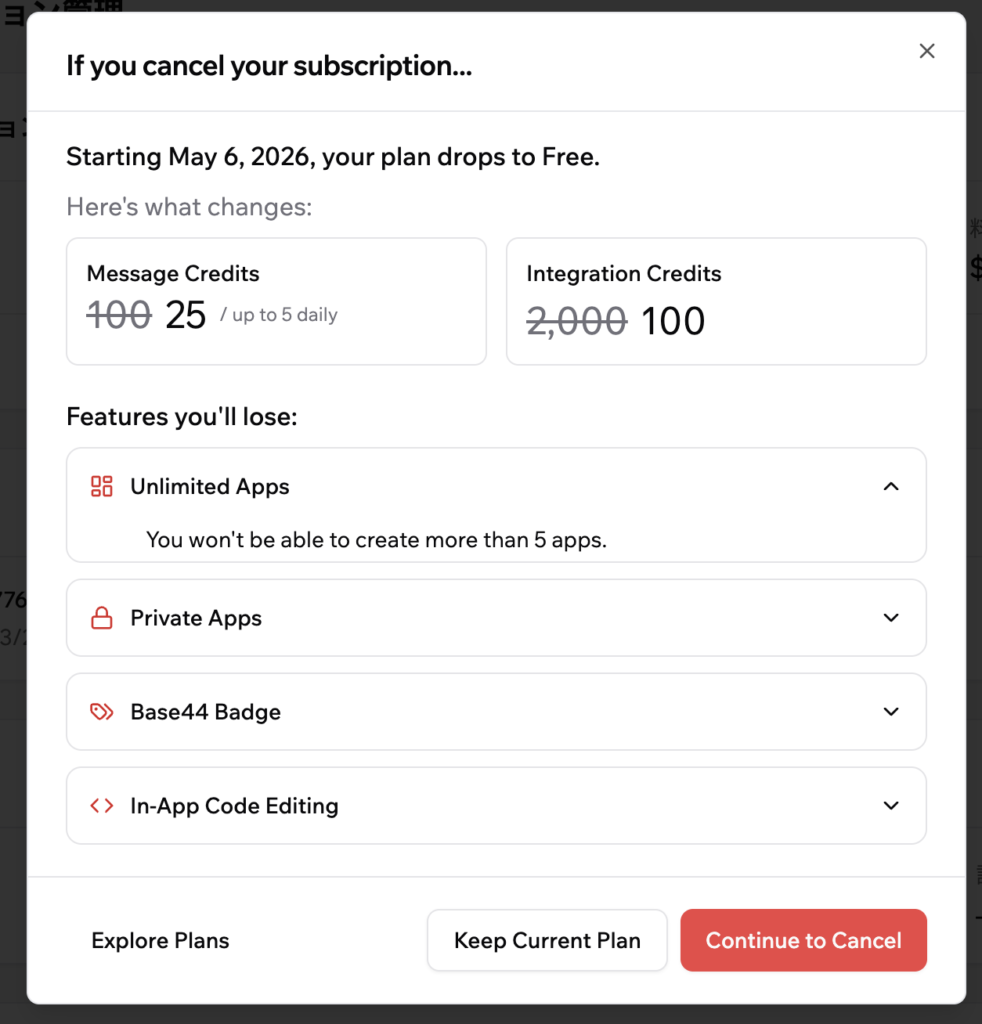
Task: Click the Unlimited Apps row title
Action: [210, 487]
